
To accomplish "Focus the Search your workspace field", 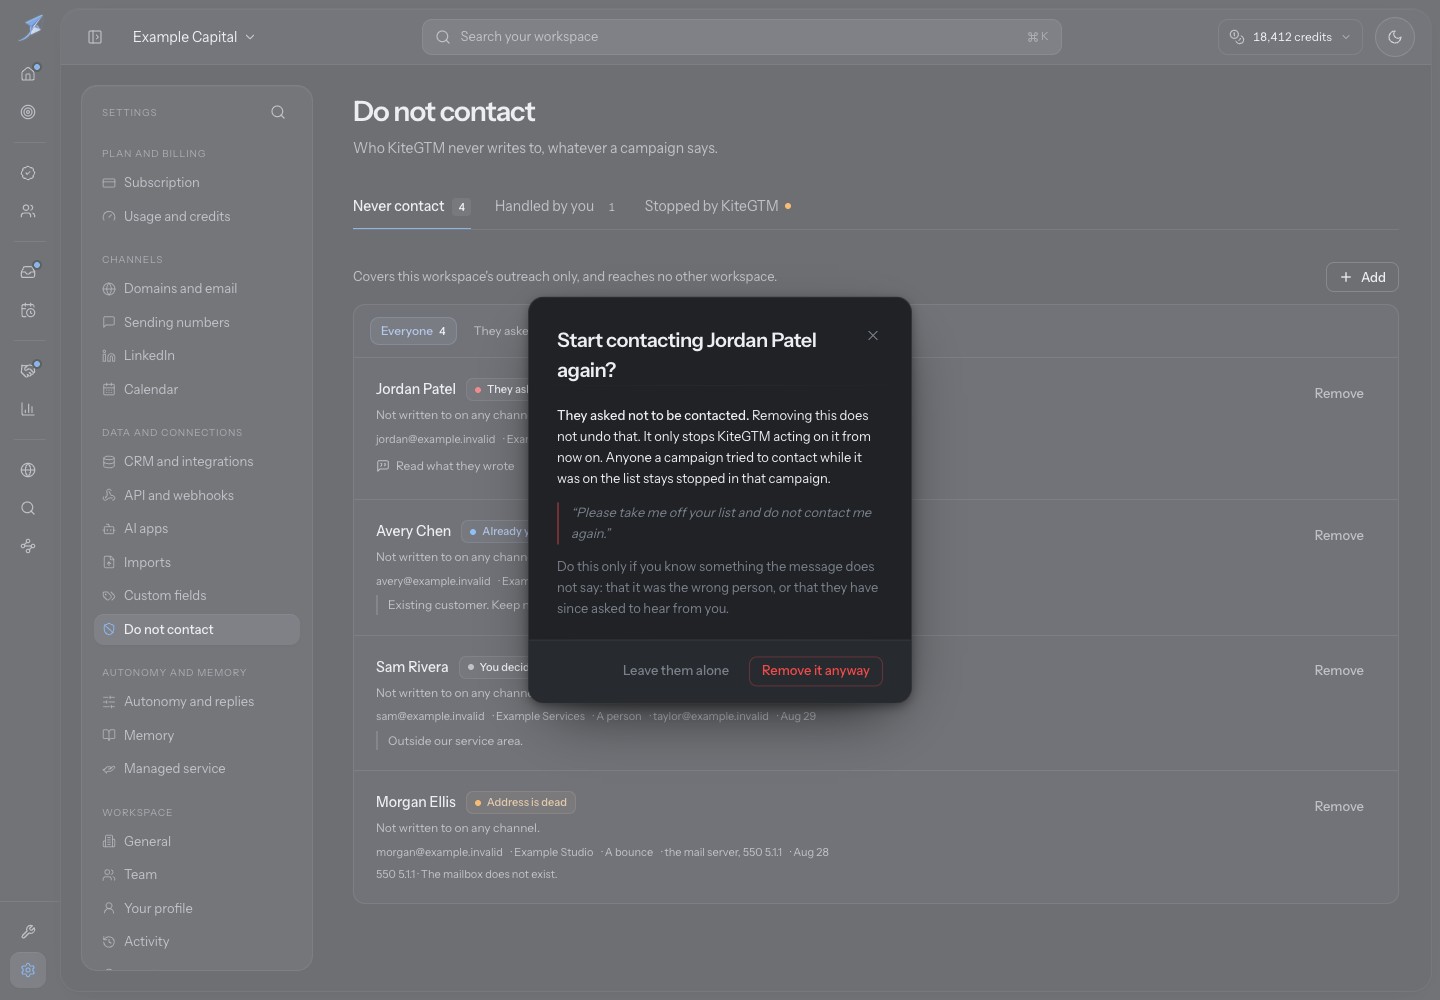I will point(742,37).
